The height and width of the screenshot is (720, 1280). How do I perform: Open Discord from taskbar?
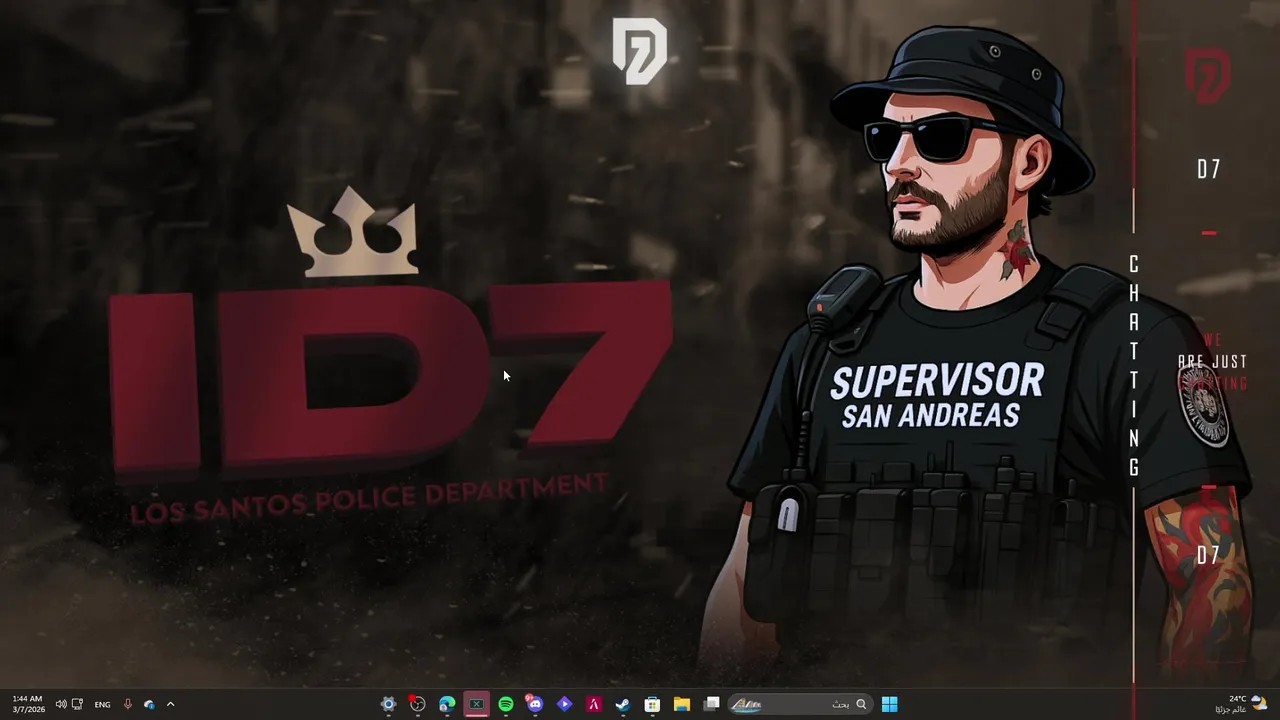pyautogui.click(x=535, y=704)
